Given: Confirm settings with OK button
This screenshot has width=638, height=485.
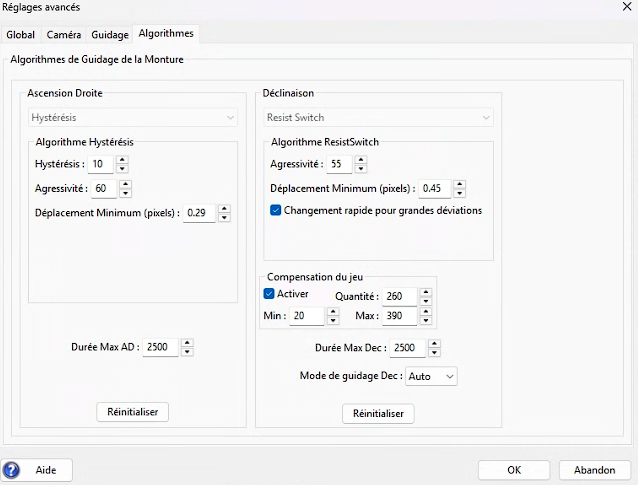Looking at the screenshot, I should [514, 470].
